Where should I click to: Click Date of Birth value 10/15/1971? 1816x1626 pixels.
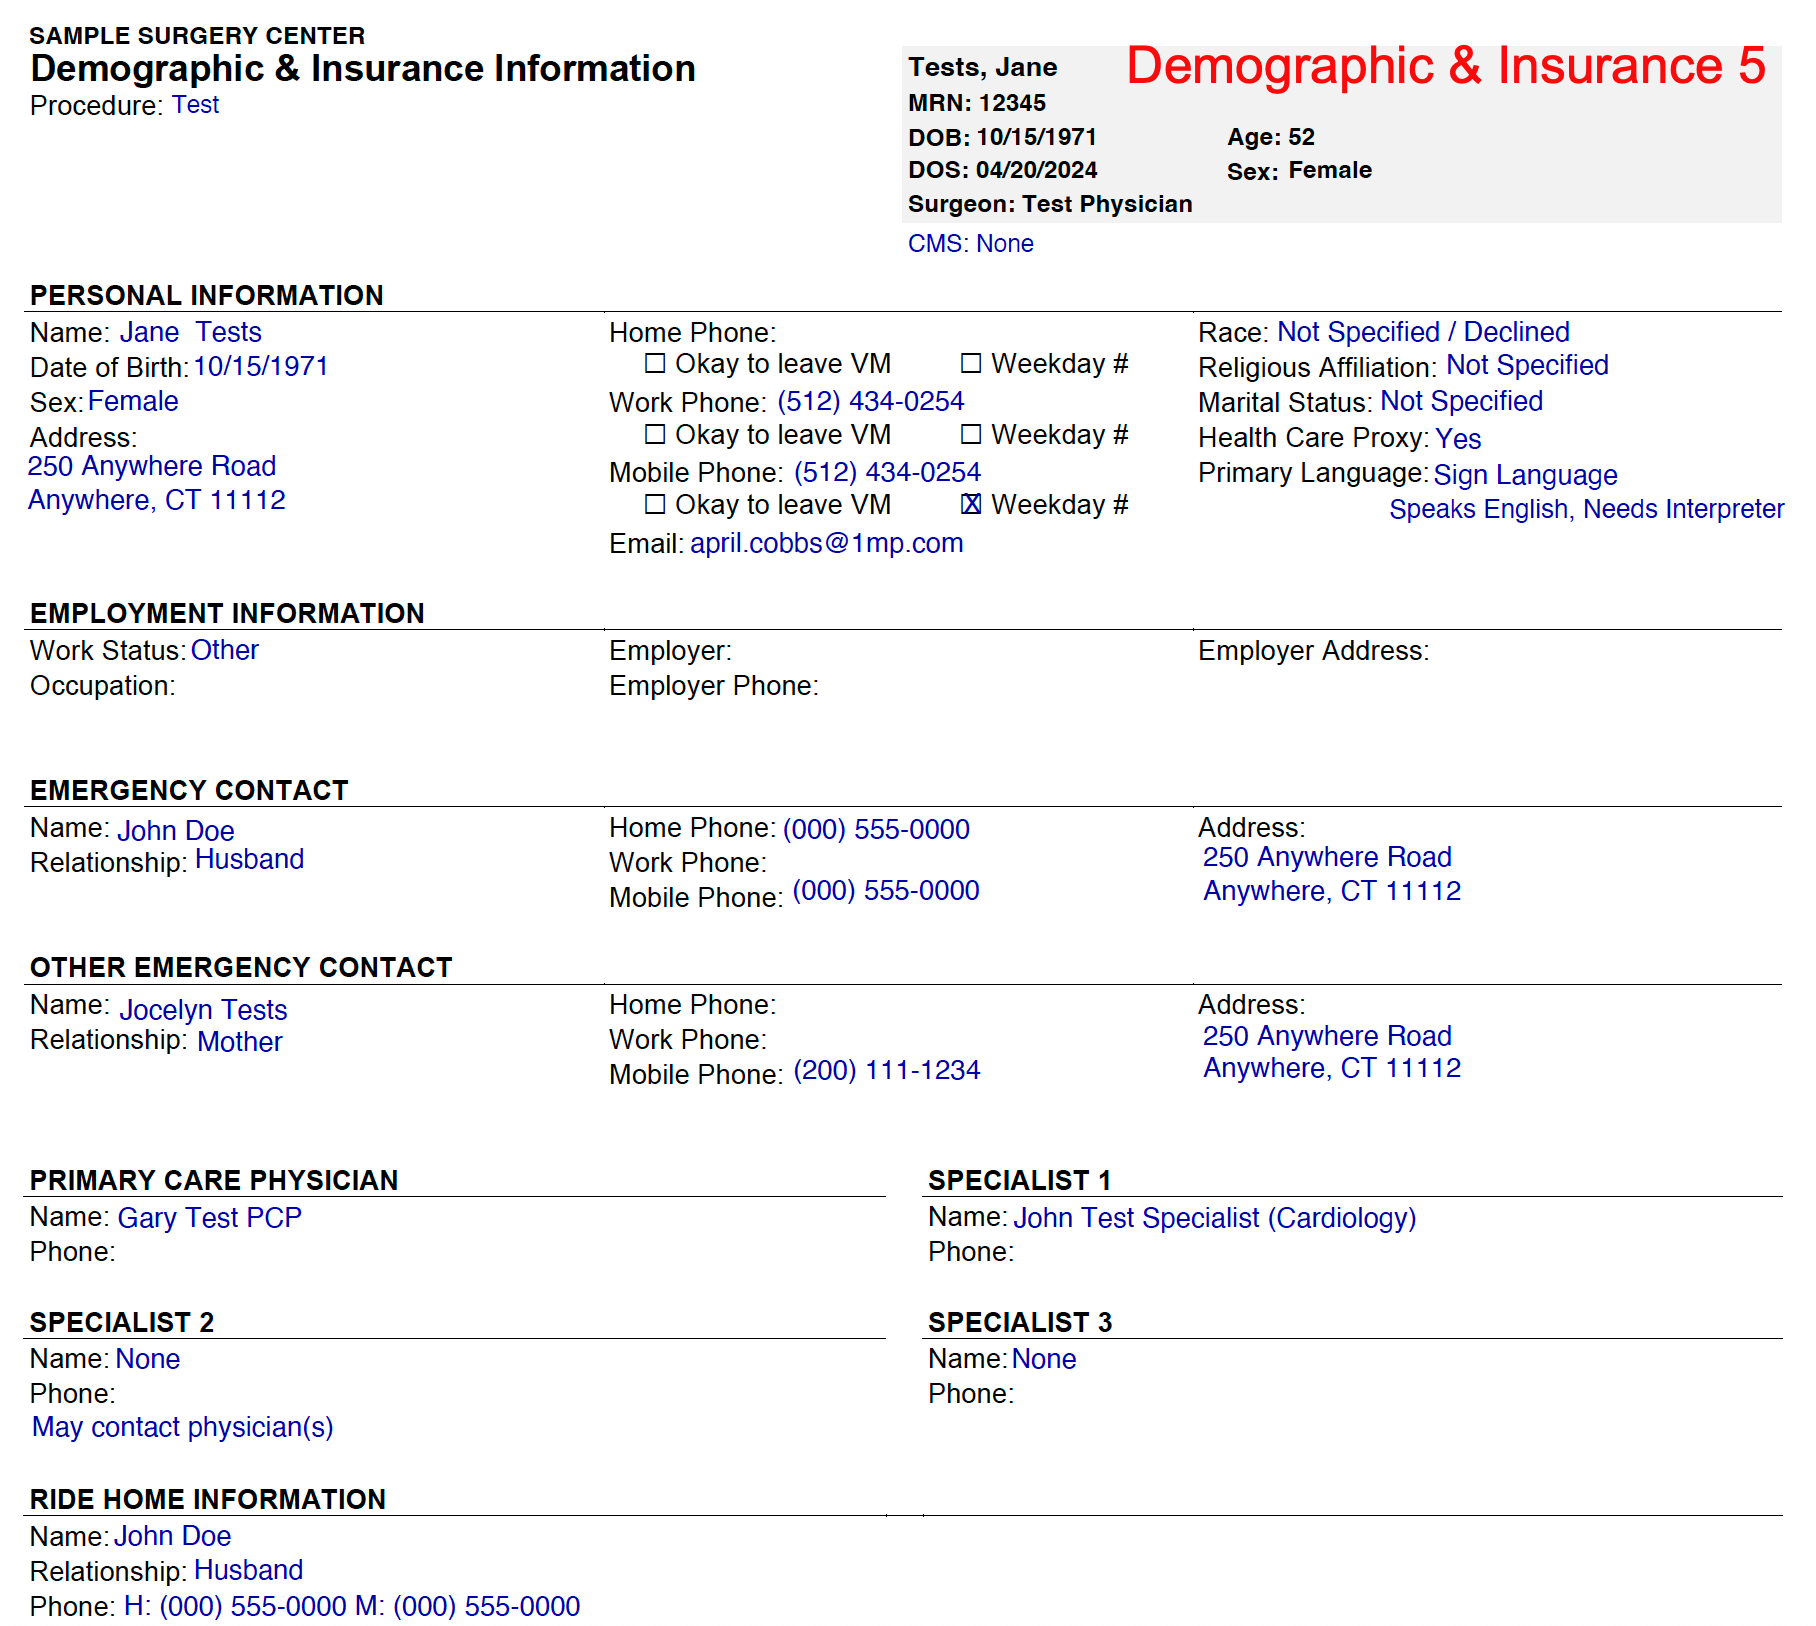[x=261, y=366]
